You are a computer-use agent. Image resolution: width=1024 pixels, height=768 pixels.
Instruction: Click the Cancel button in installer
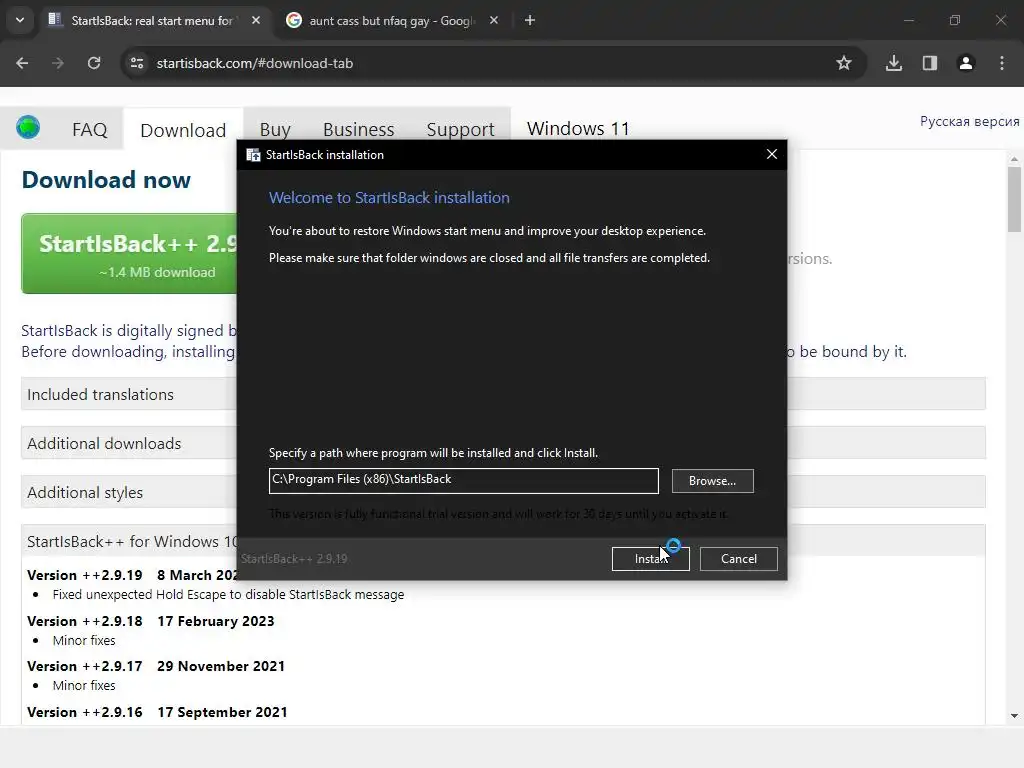tap(739, 559)
